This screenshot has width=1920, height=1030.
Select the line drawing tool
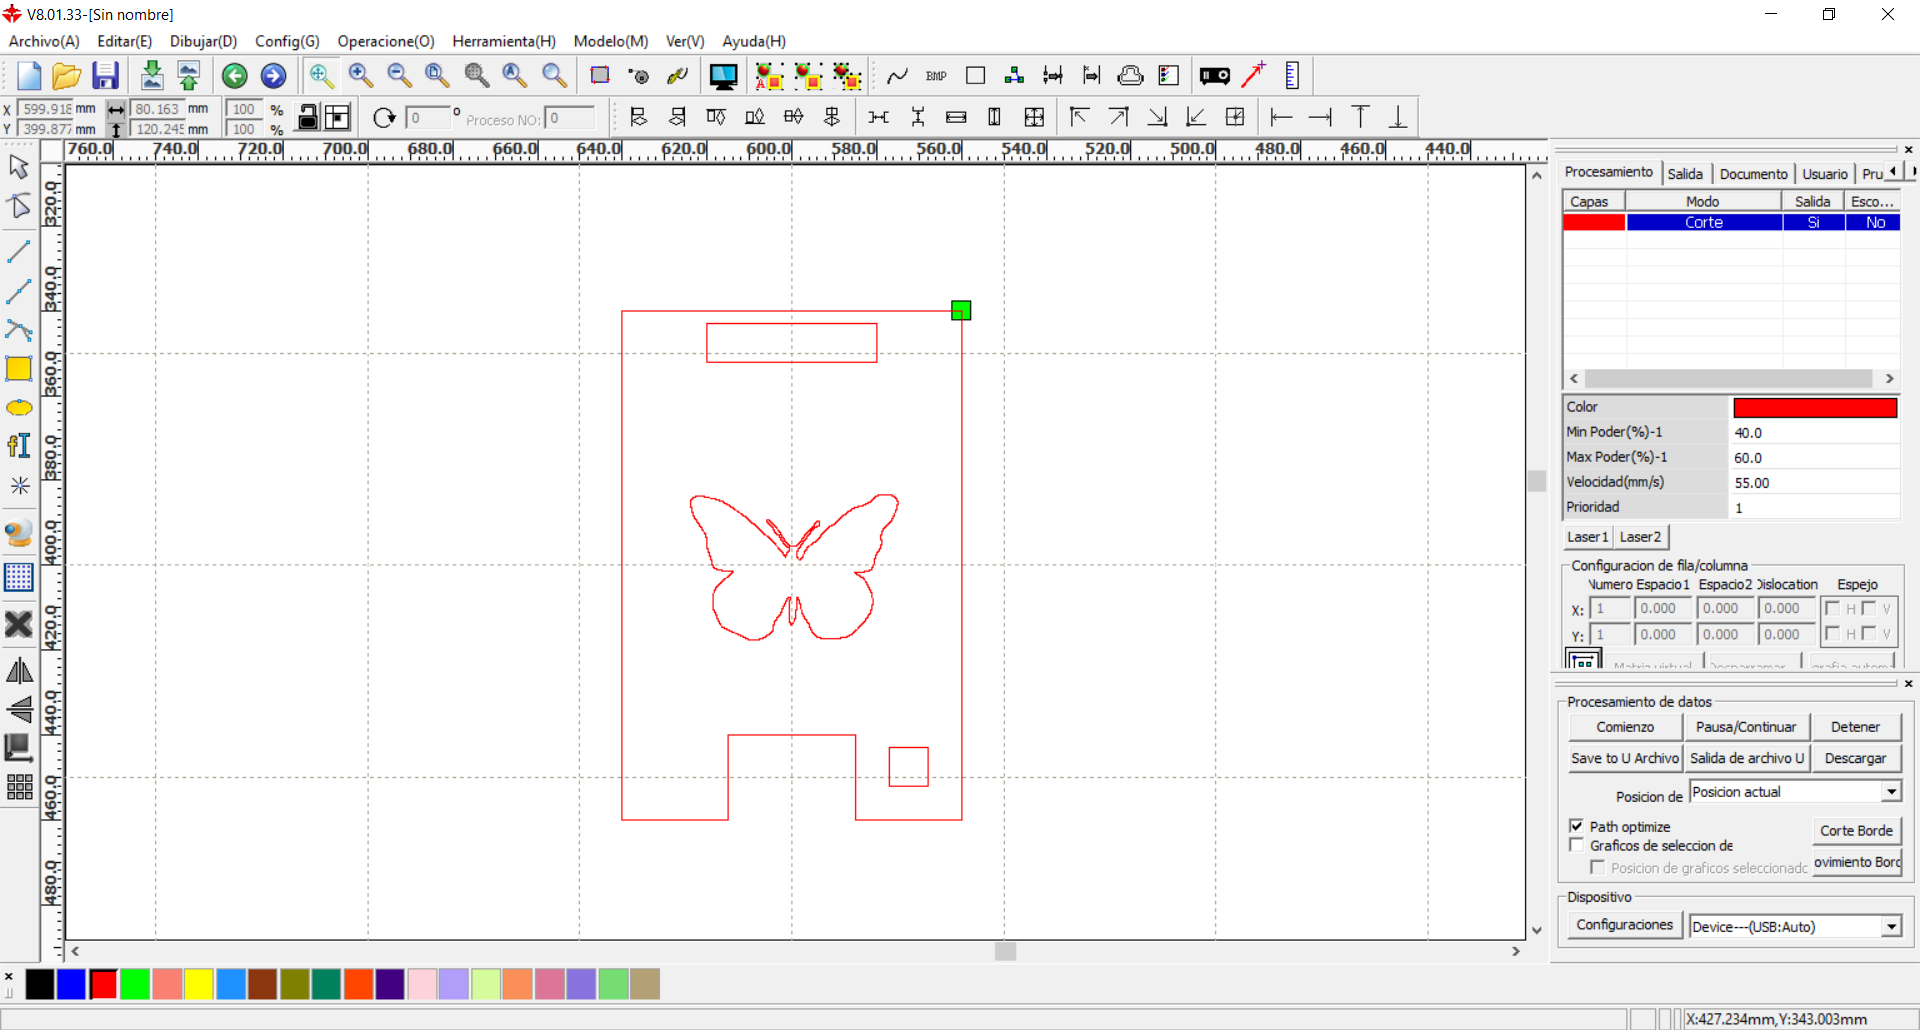click(19, 251)
